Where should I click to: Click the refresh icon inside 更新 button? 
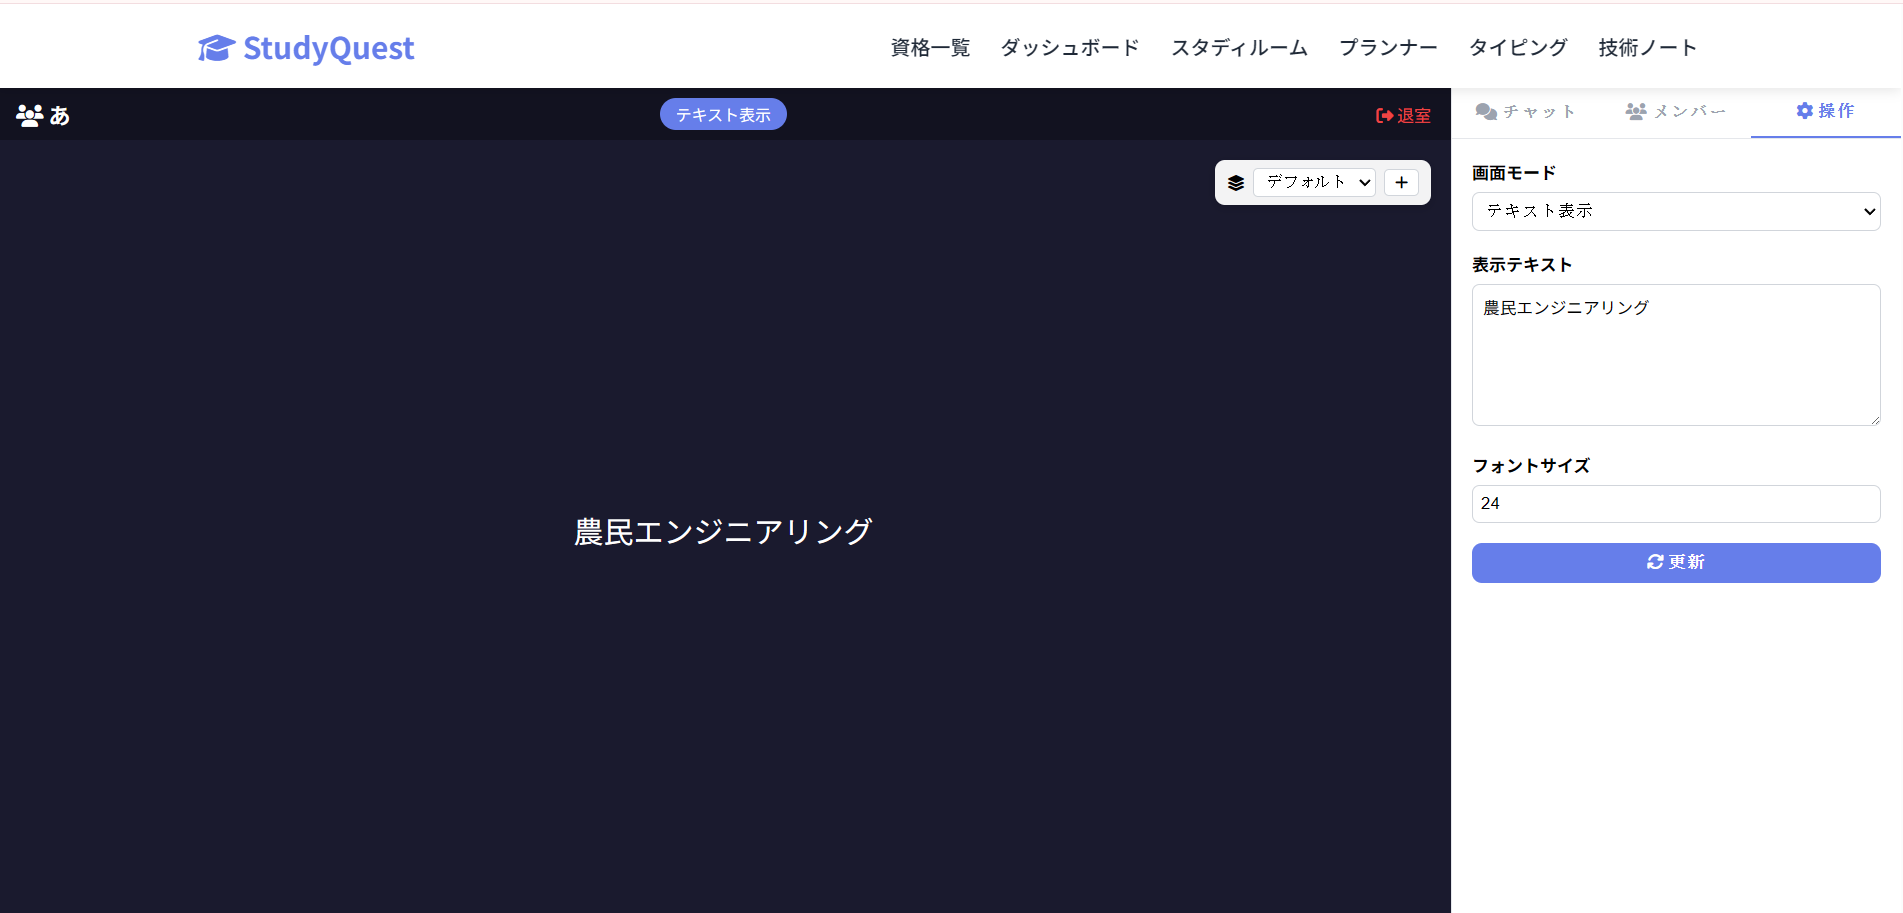(x=1655, y=562)
